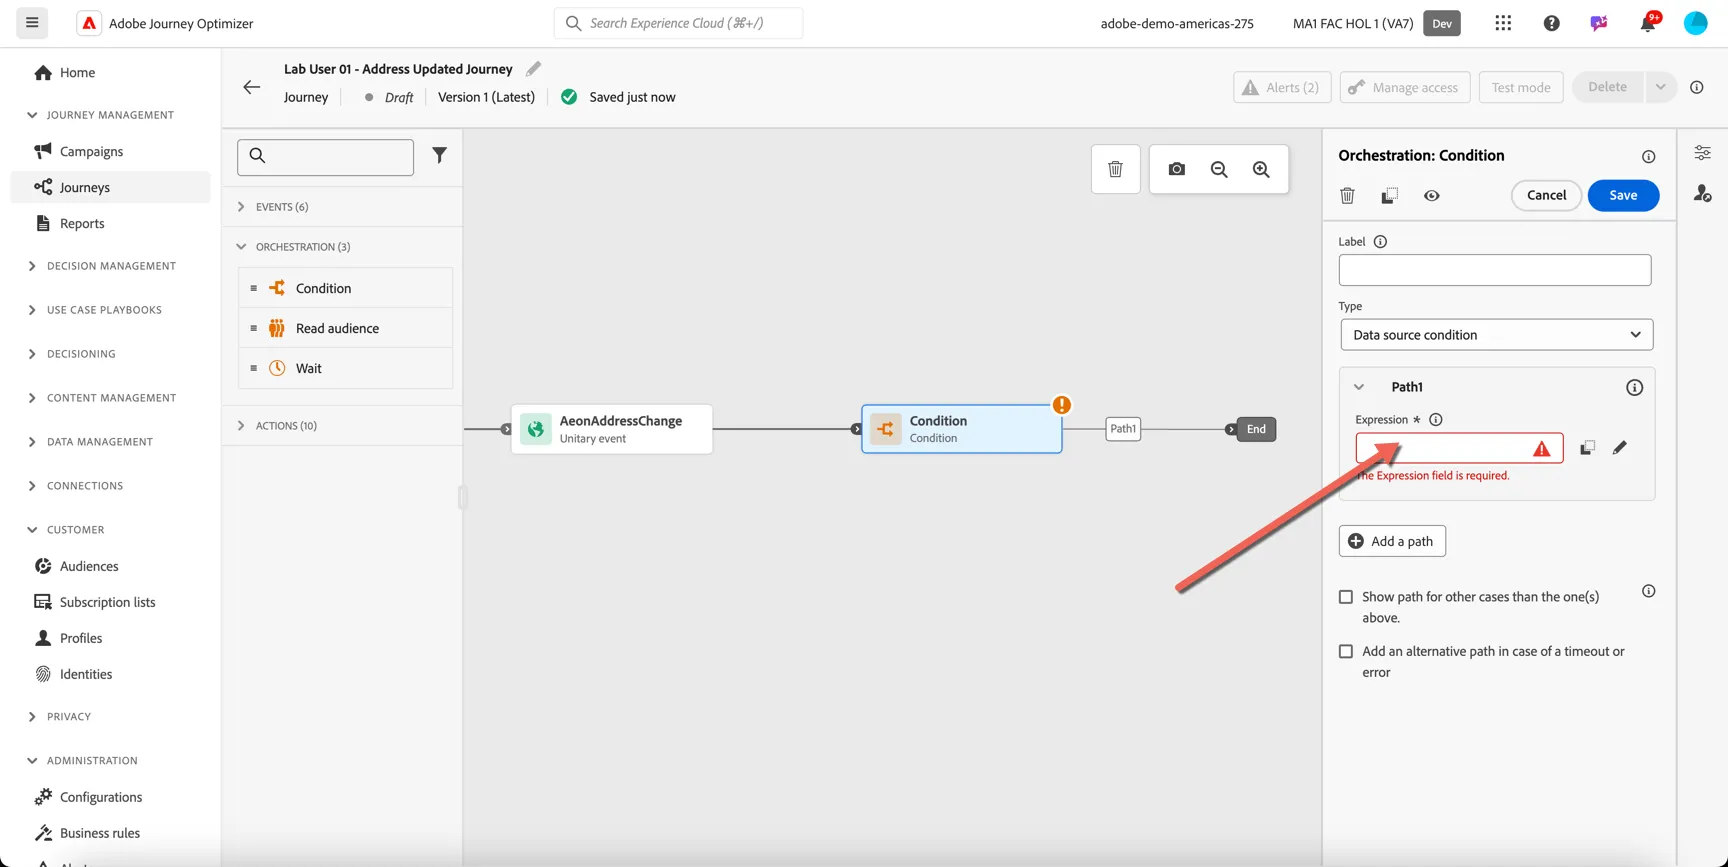Open Expression label info icon
Image resolution: width=1728 pixels, height=867 pixels.
pyautogui.click(x=1436, y=420)
